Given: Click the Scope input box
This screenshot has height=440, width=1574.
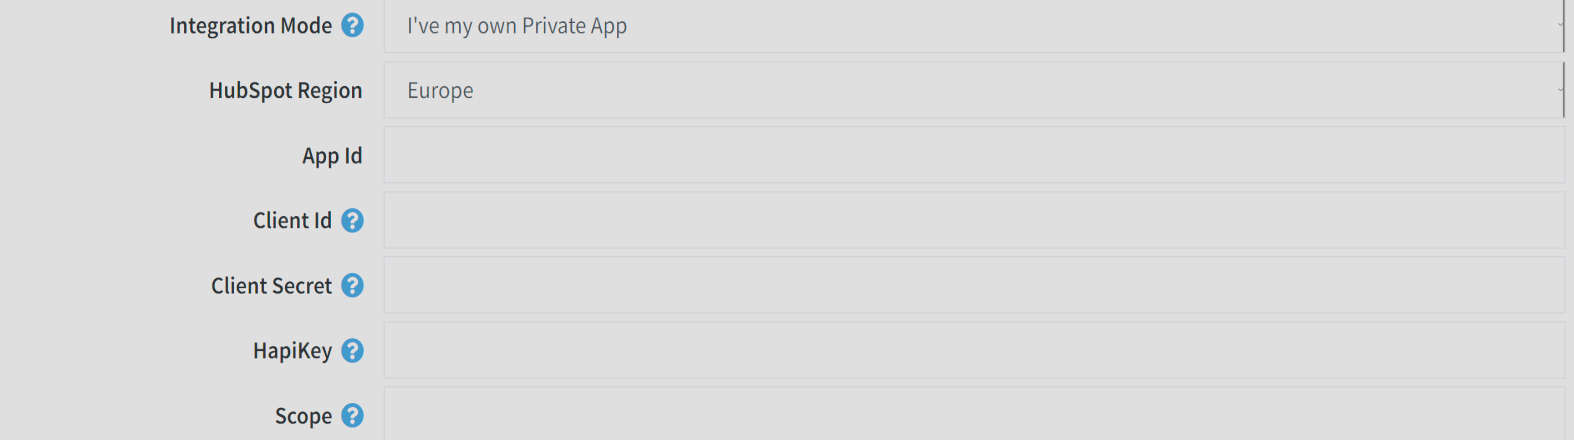Looking at the screenshot, I should pyautogui.click(x=974, y=415).
